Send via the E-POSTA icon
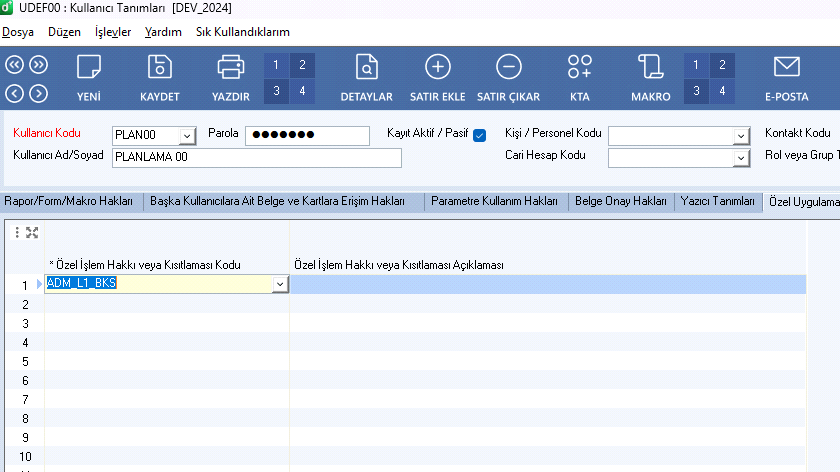This screenshot has width=840, height=472. tap(786, 68)
